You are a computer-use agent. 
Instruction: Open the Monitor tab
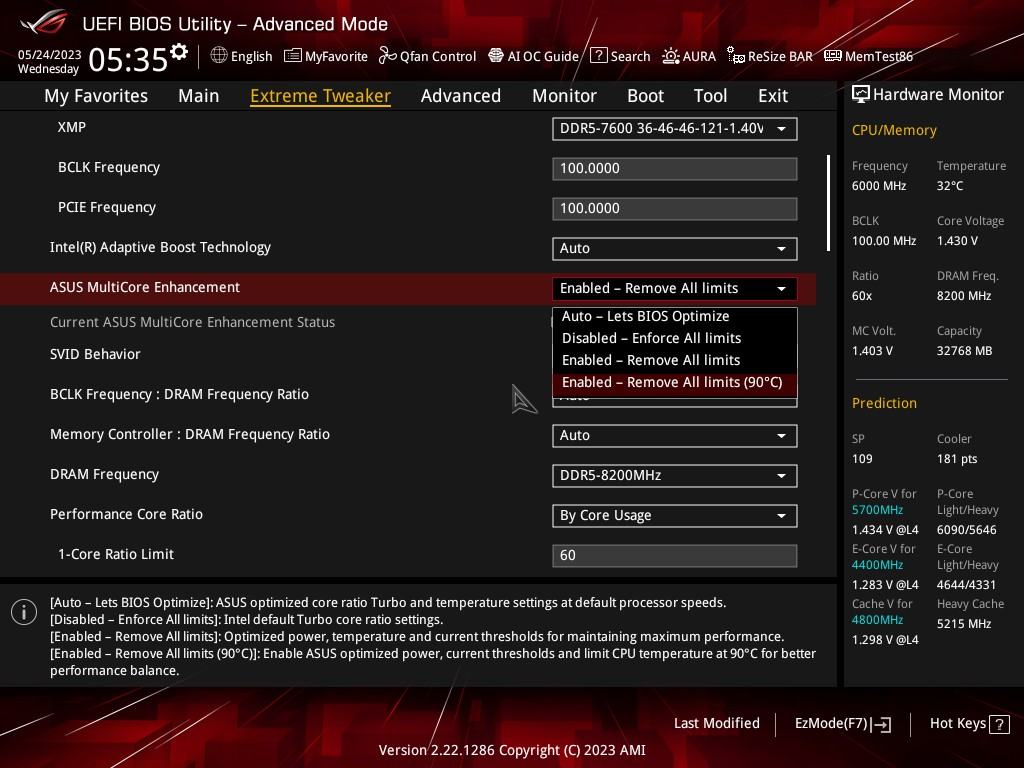(564, 96)
